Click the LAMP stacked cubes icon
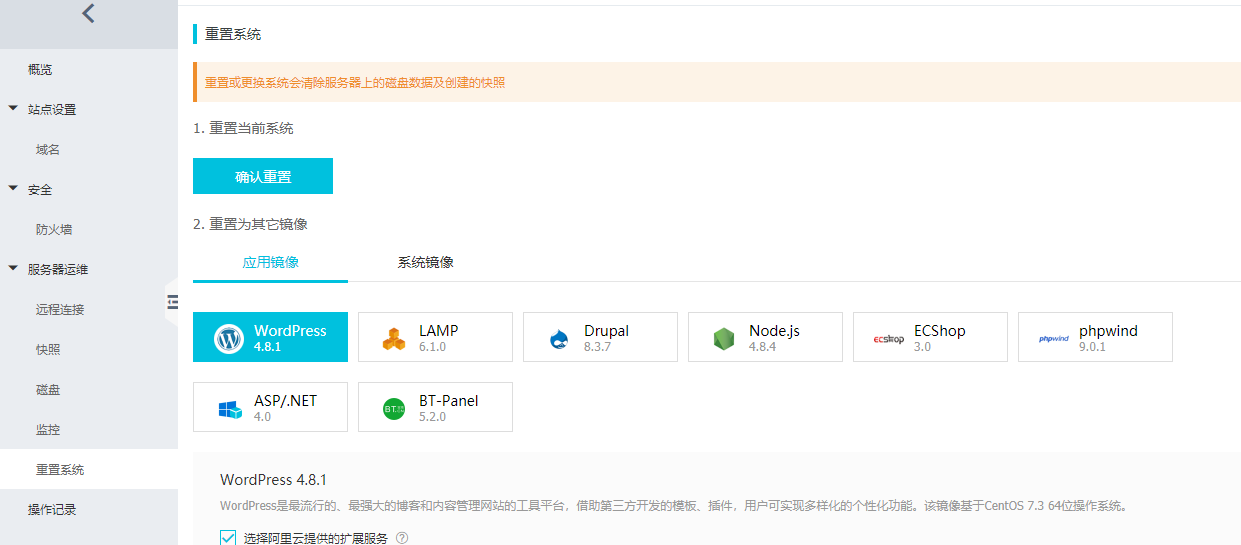Screen dimensions: 1241x545 click(x=394, y=338)
